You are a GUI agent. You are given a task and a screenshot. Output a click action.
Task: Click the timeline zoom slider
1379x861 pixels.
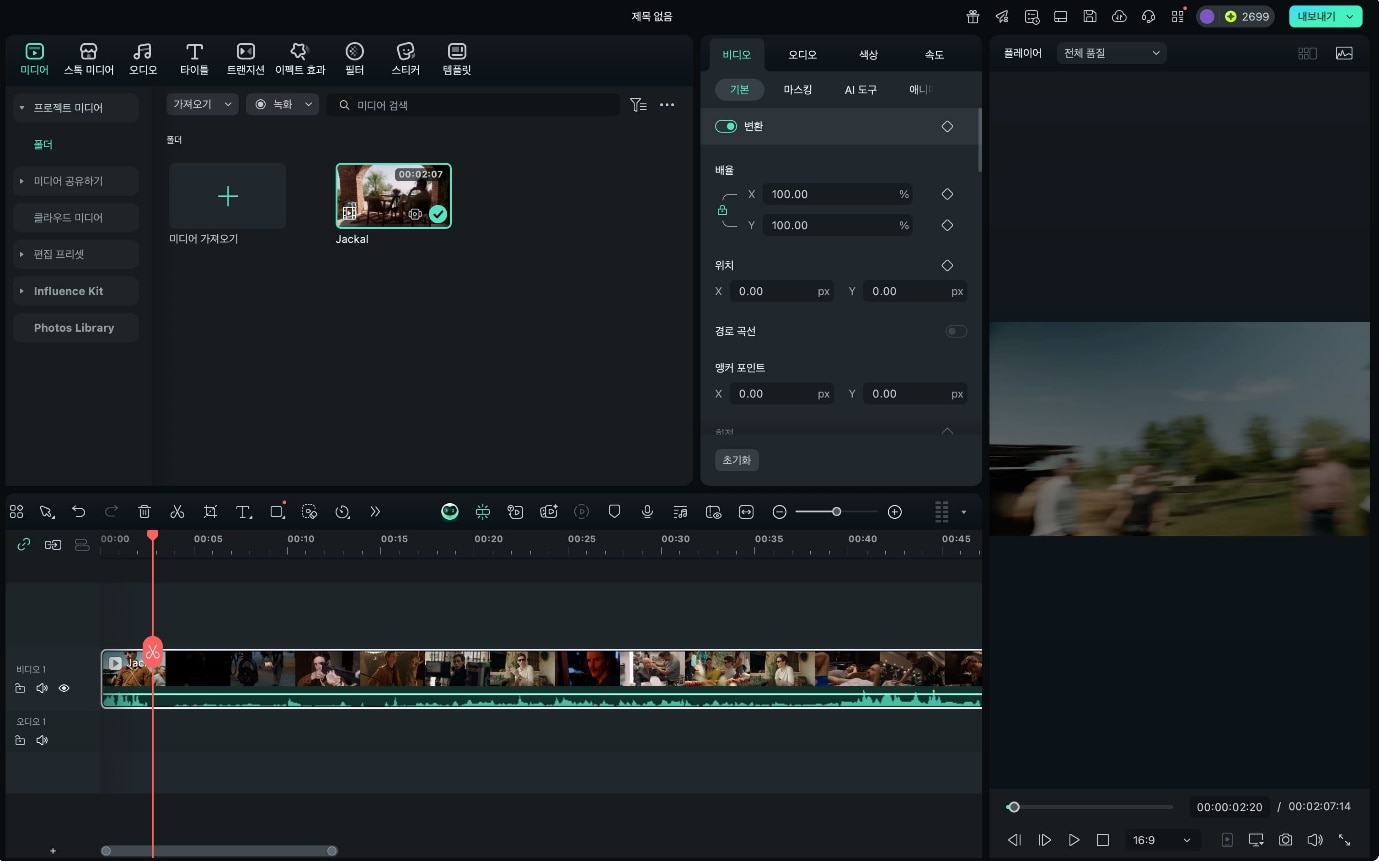click(x=836, y=512)
